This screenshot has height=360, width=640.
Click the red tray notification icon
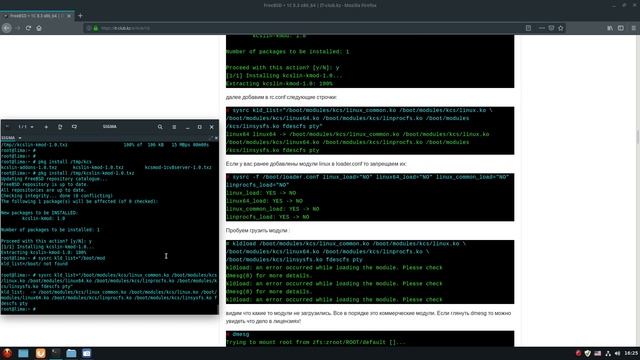[x=578, y=353]
